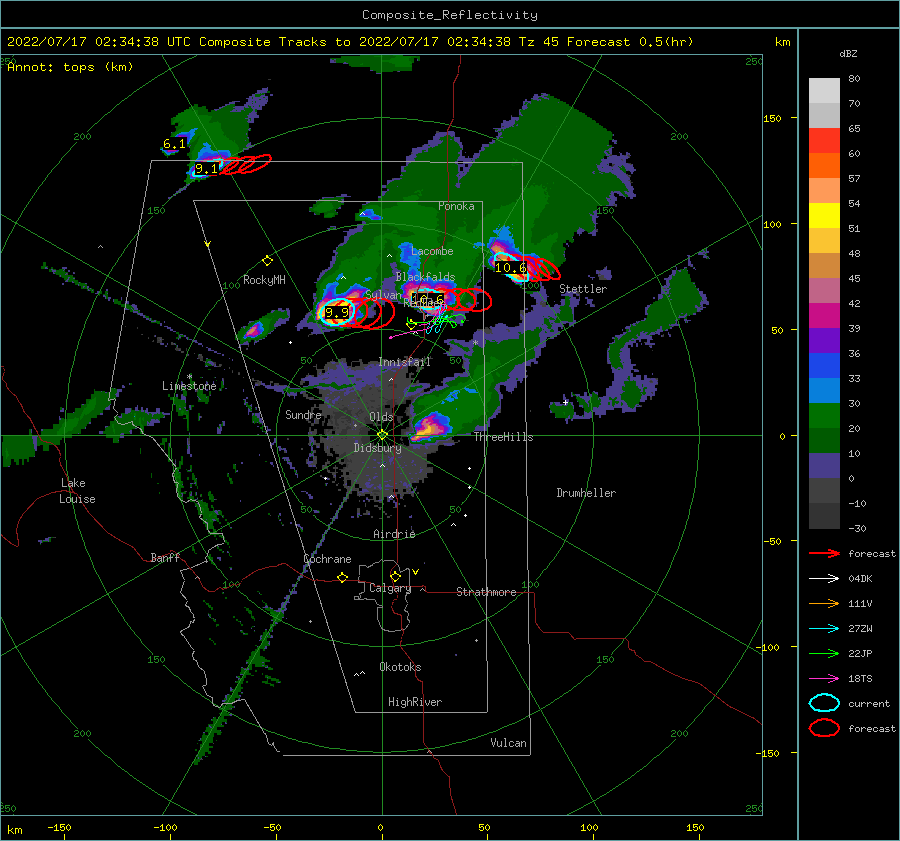Click the dBZ legend heading
Image resolution: width=900 pixels, height=841 pixels.
pyautogui.click(x=848, y=54)
